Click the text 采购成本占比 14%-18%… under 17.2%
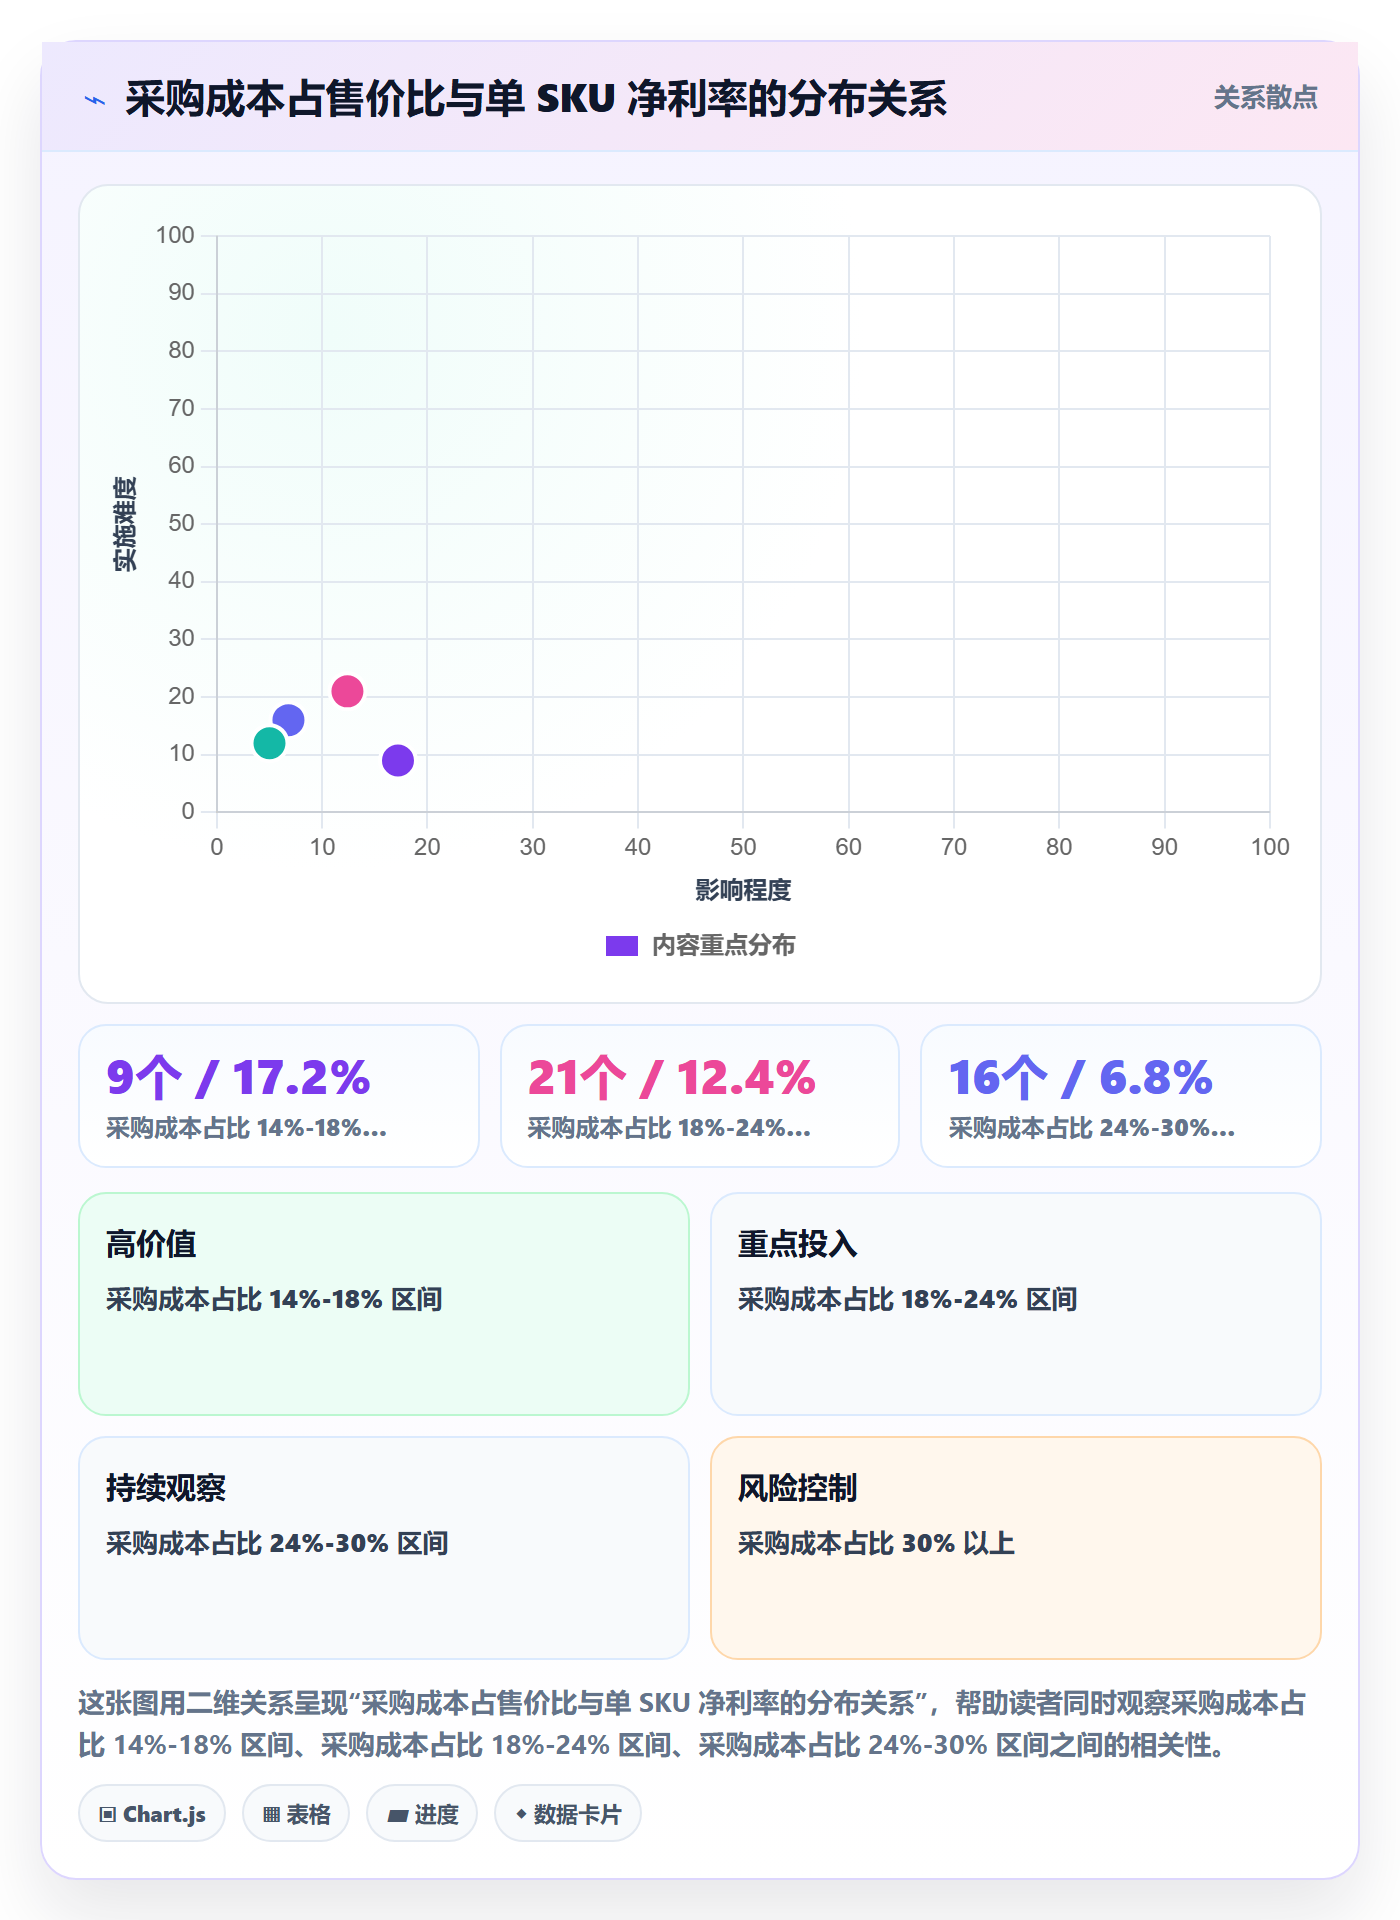 tap(247, 1128)
